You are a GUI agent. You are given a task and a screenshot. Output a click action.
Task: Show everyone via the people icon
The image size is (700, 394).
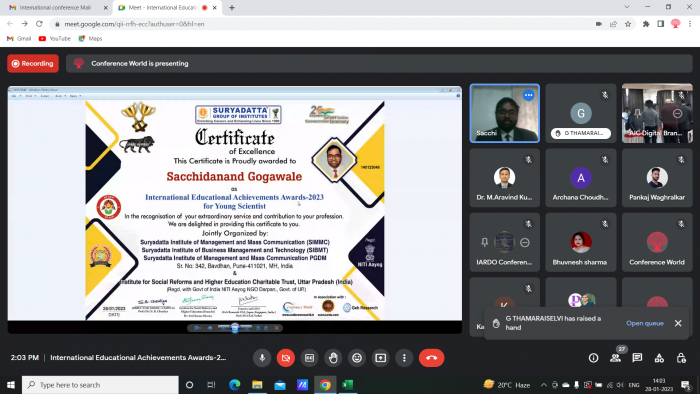point(616,358)
